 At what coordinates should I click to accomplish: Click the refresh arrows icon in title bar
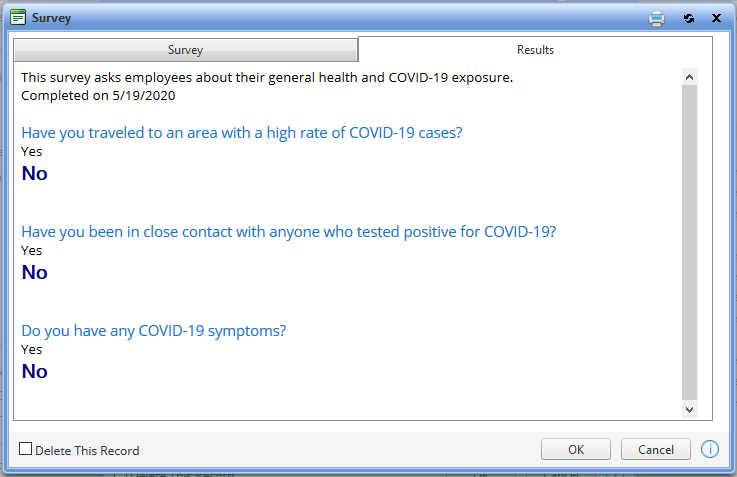tap(689, 18)
